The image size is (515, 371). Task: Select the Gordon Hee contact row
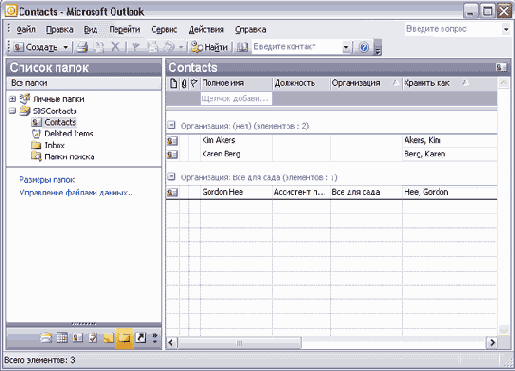click(x=331, y=192)
